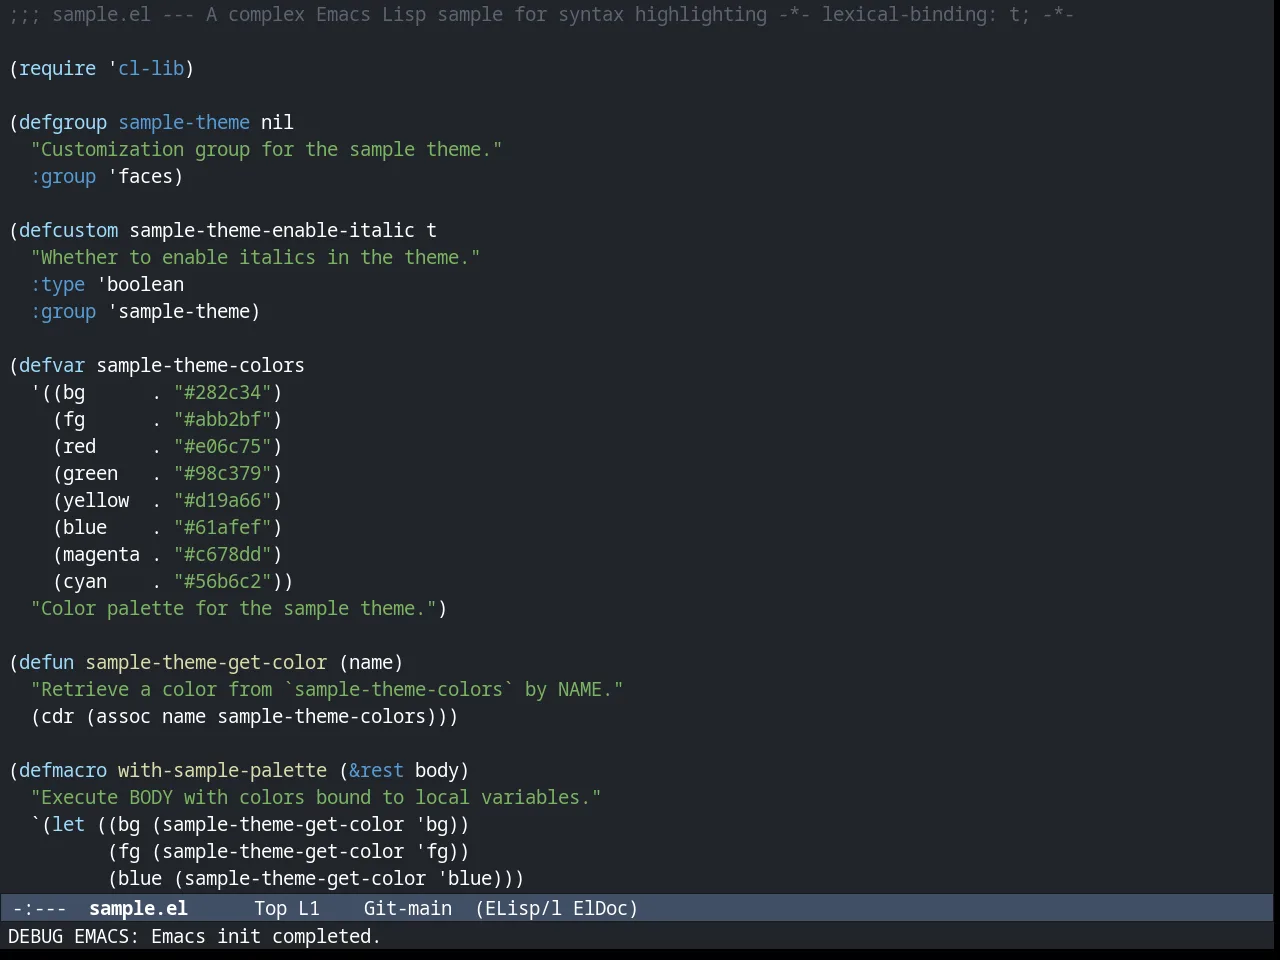Click the 'defgroup' keyword

pos(63,122)
